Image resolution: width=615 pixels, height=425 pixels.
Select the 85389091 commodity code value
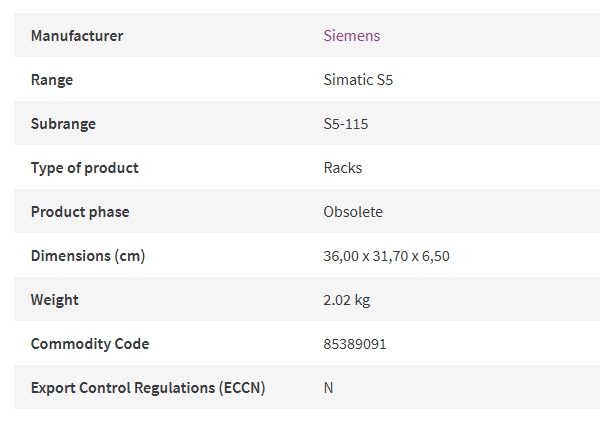[x=355, y=344]
